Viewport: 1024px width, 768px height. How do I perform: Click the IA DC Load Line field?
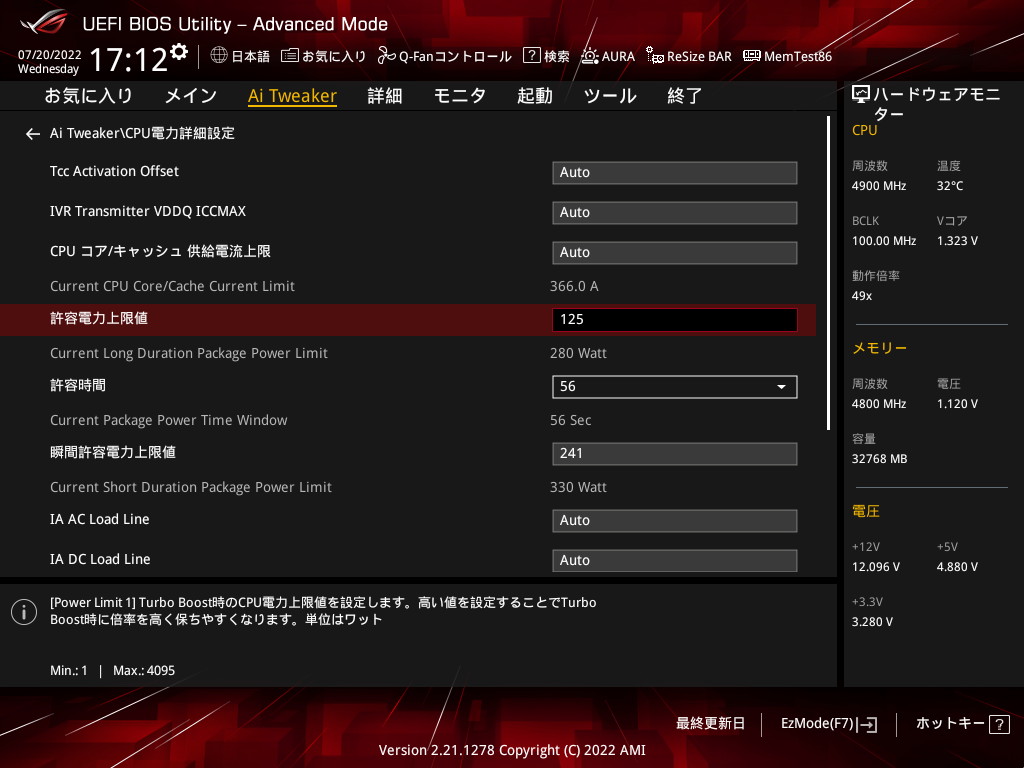675,560
